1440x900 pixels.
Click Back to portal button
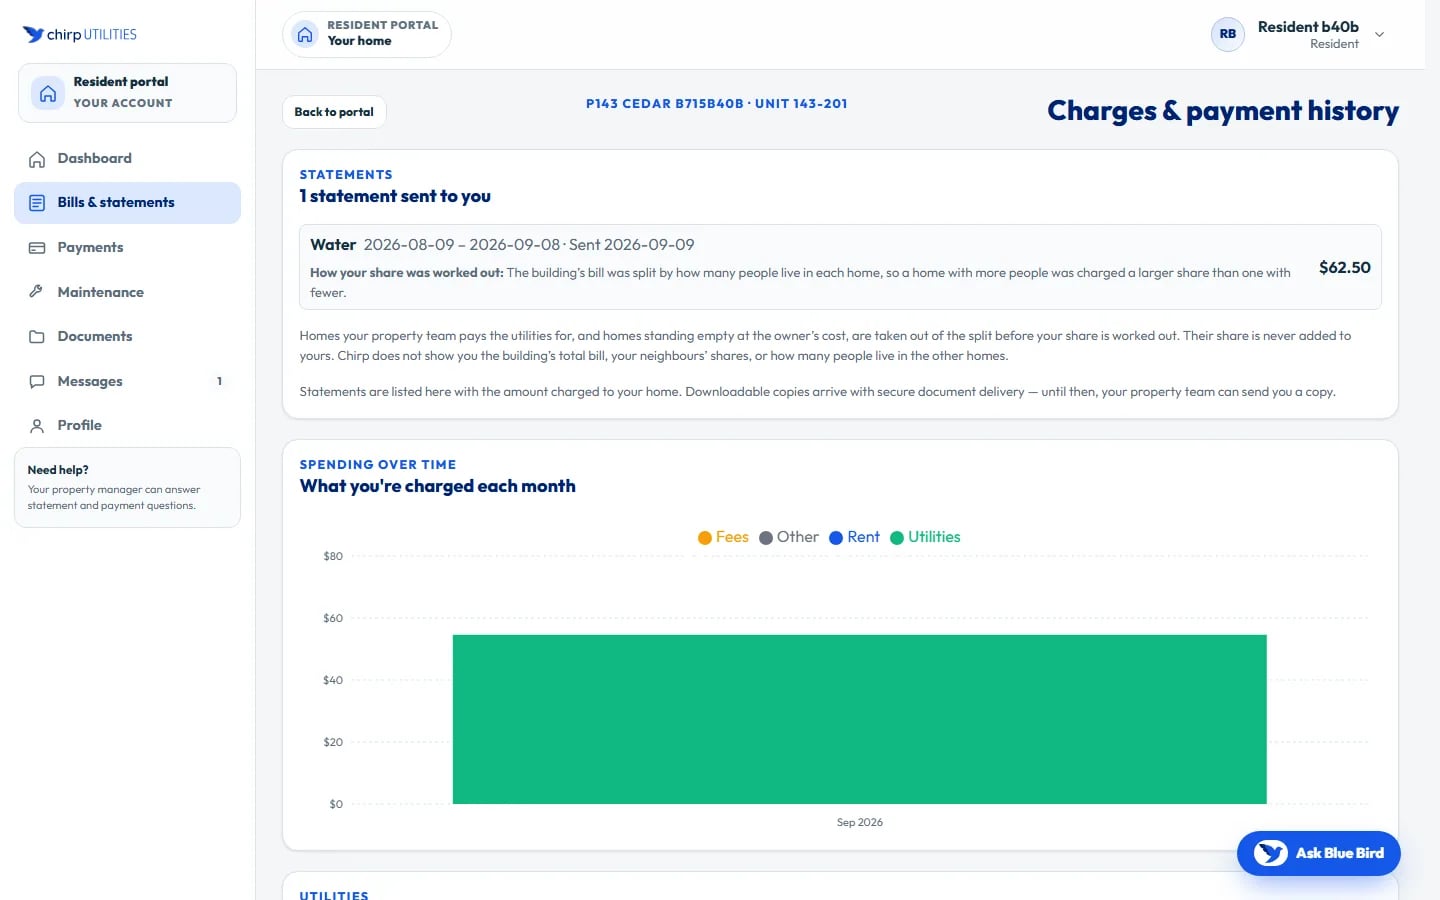tap(334, 112)
